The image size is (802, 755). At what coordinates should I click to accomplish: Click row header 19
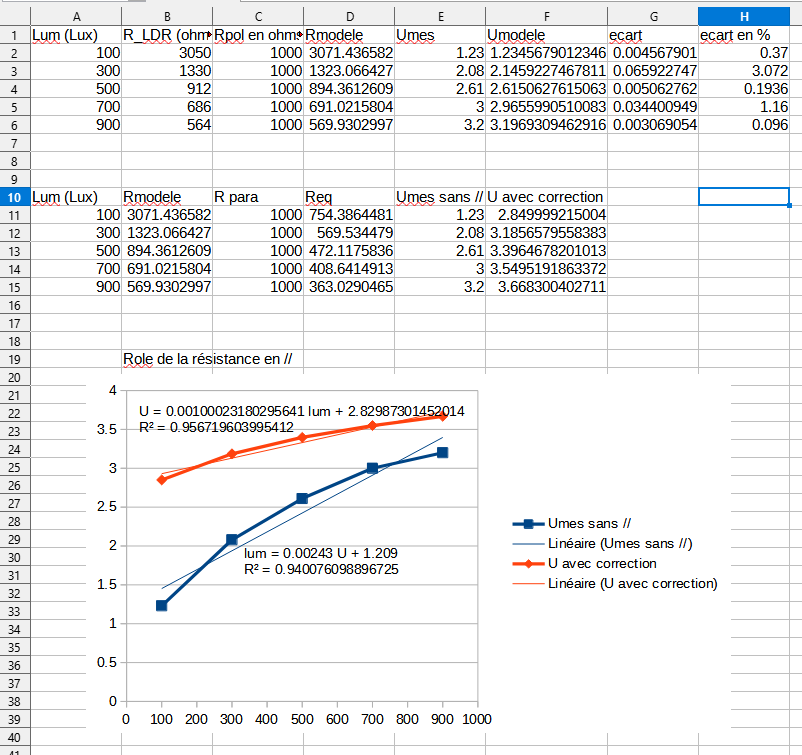click(x=14, y=359)
